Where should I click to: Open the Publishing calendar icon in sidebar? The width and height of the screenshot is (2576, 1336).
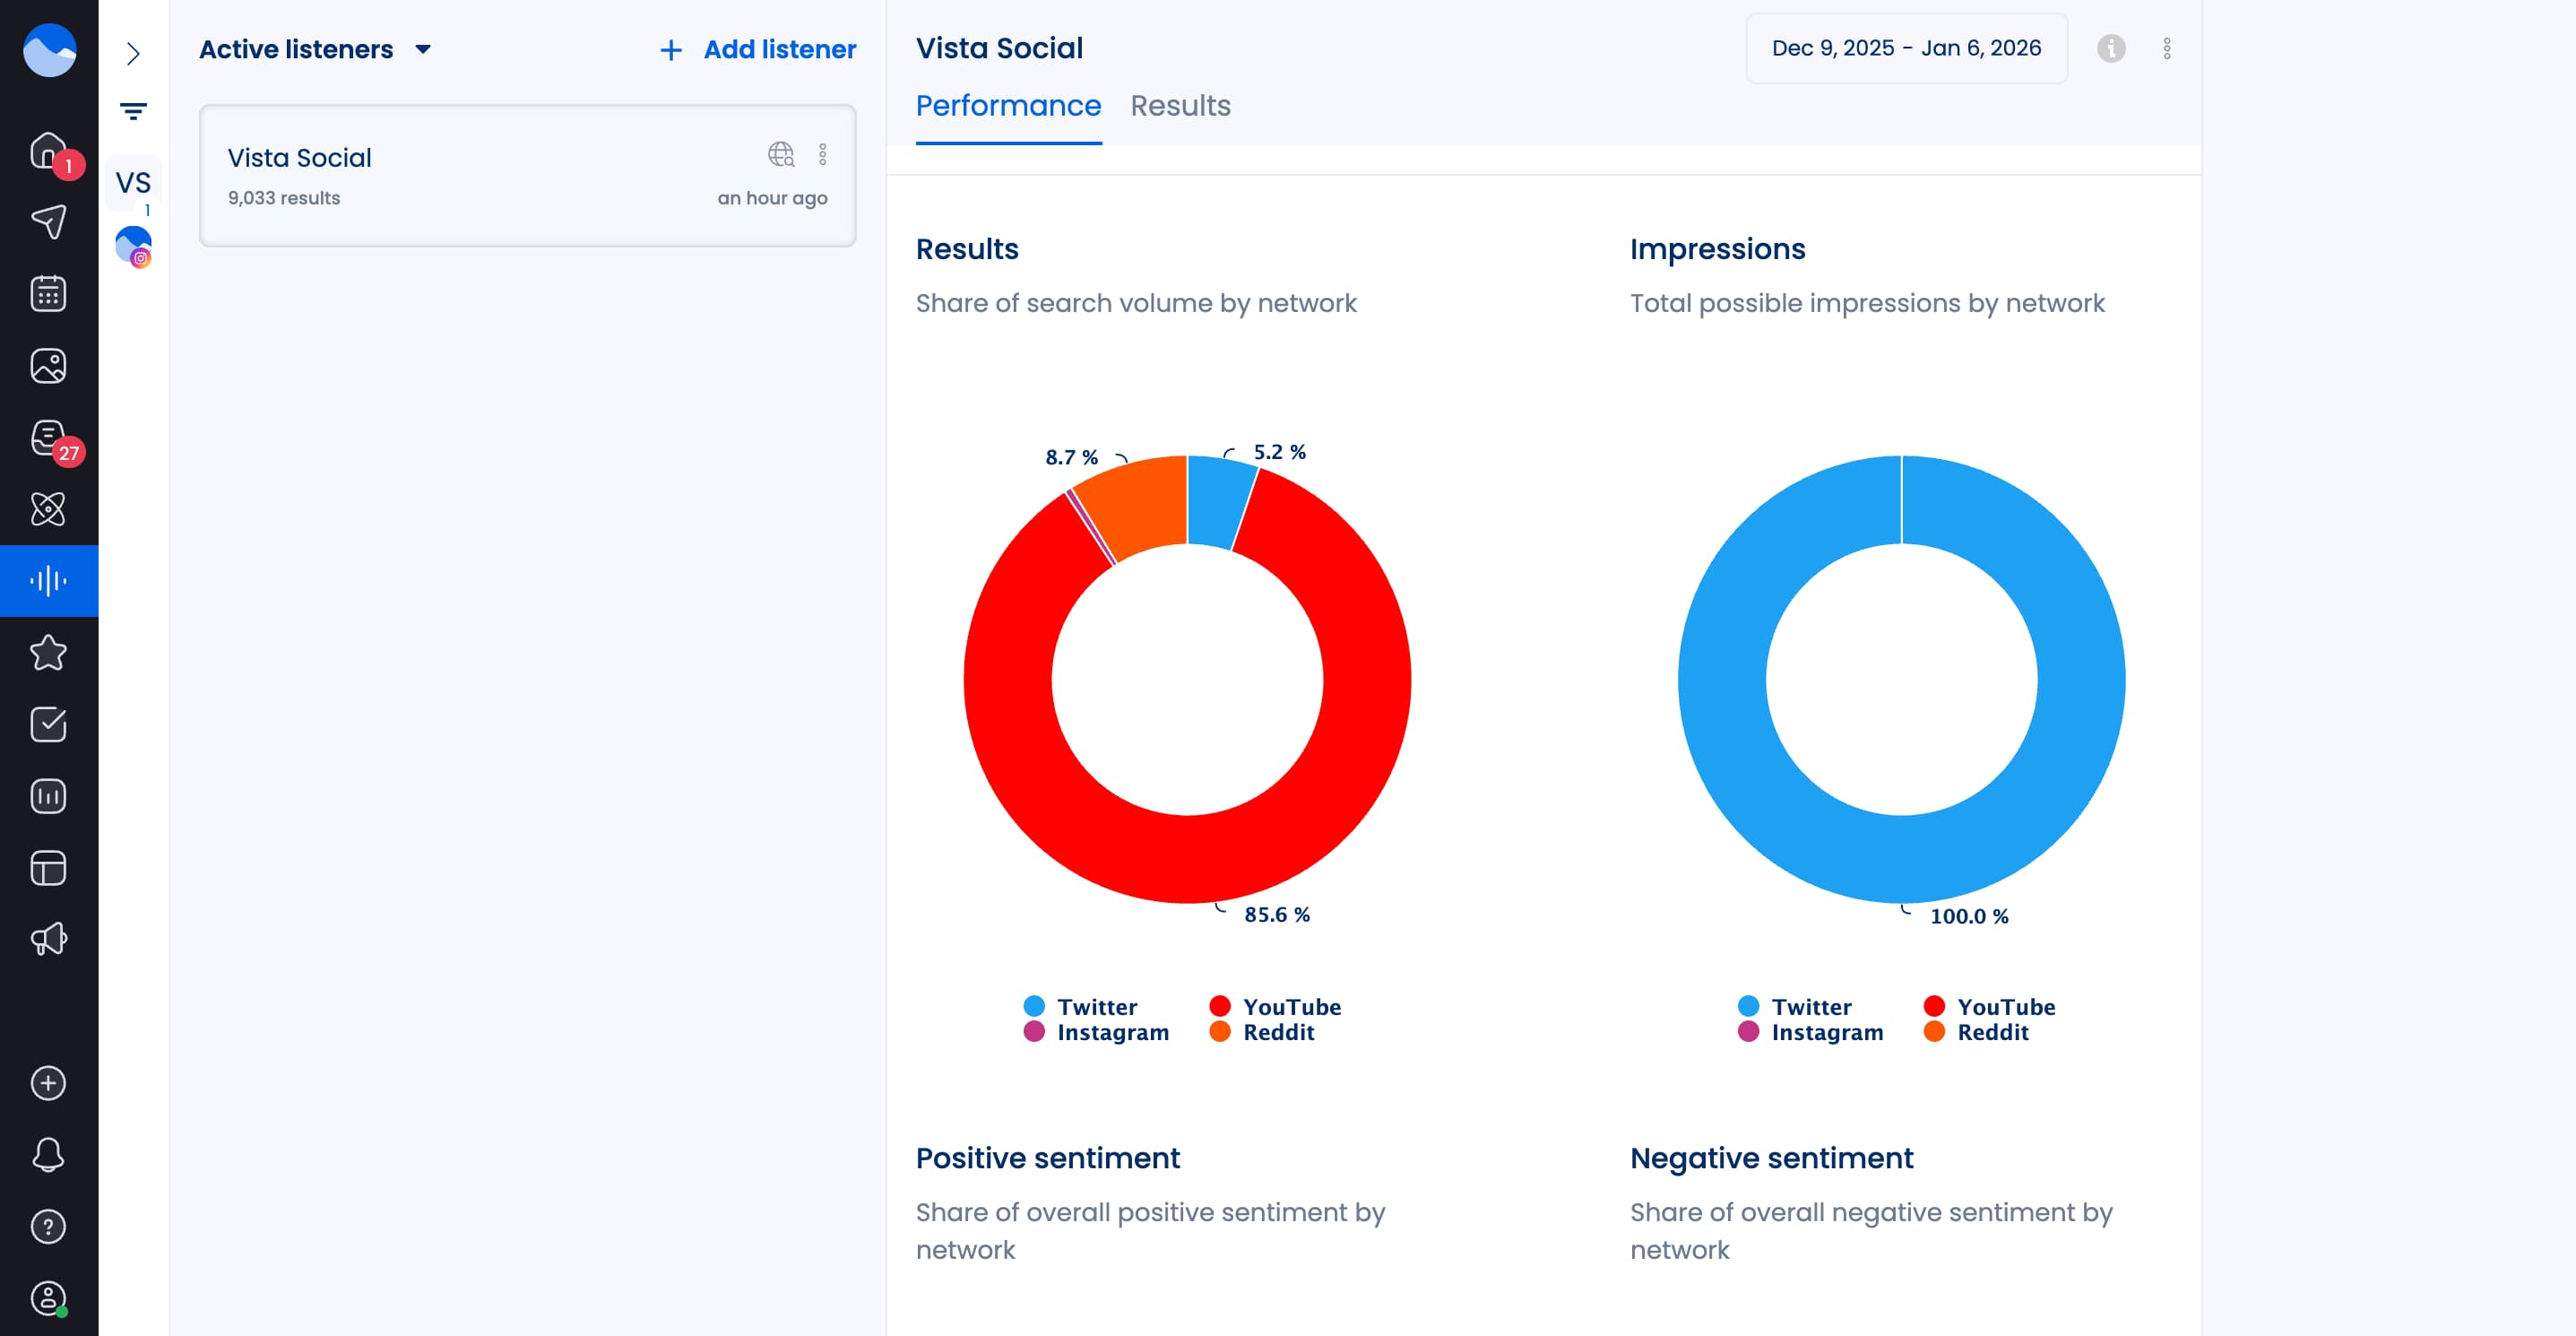(48, 292)
